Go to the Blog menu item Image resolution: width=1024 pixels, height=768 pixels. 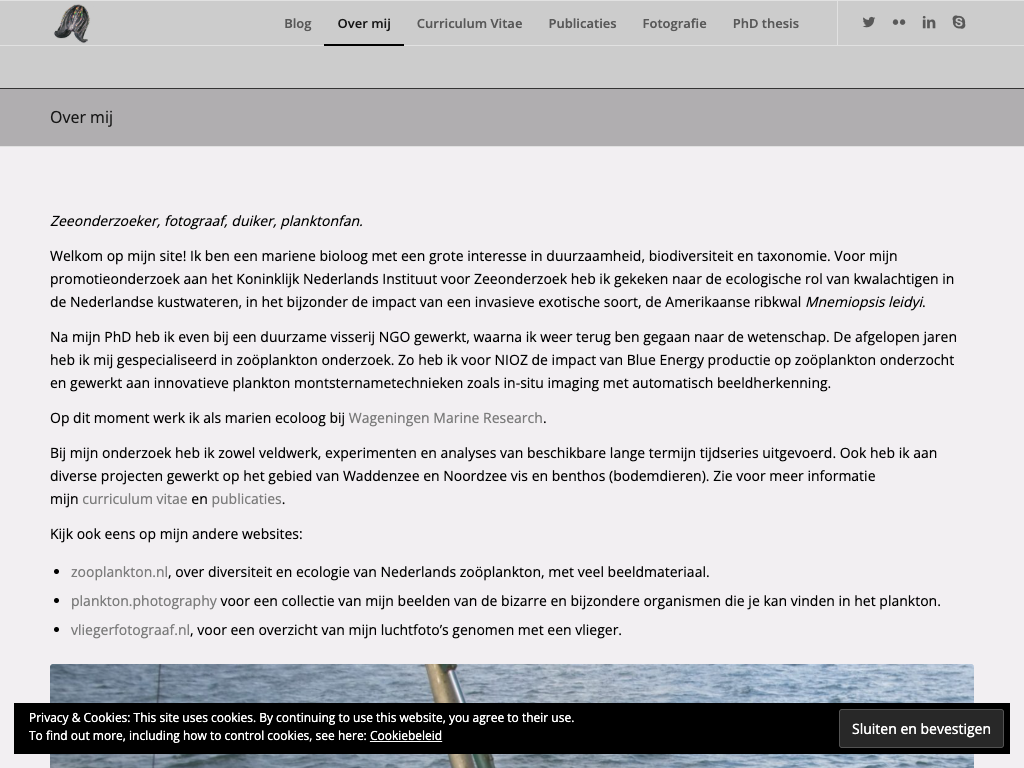(x=297, y=23)
